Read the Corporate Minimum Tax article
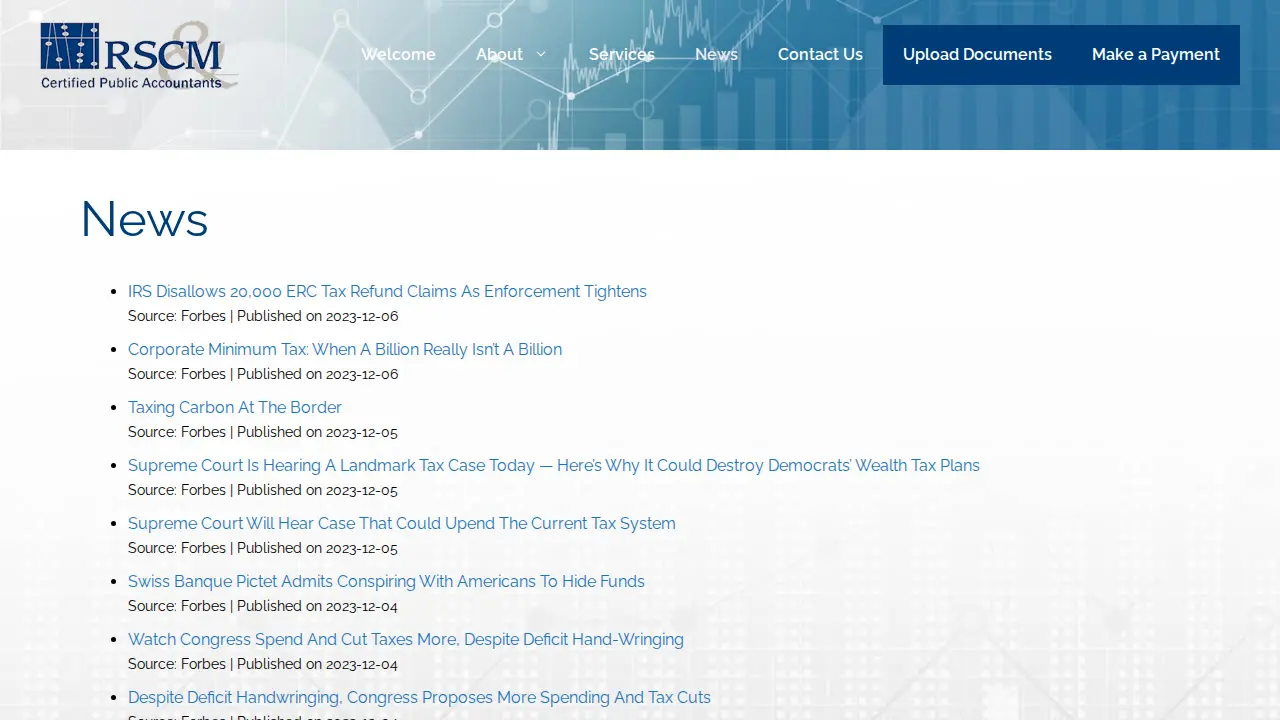 345,350
